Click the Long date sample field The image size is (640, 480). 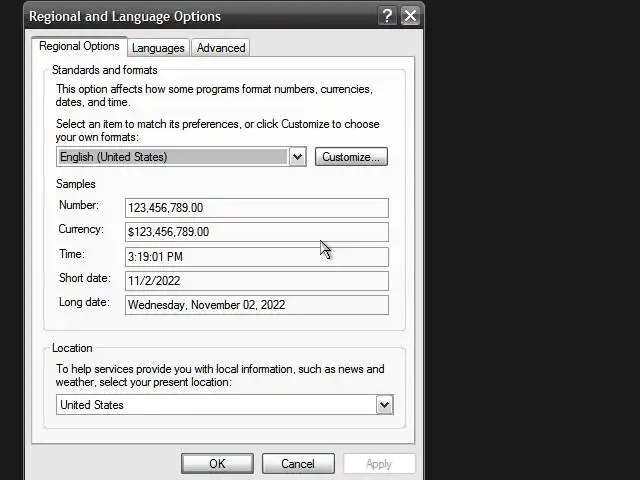coord(257,305)
